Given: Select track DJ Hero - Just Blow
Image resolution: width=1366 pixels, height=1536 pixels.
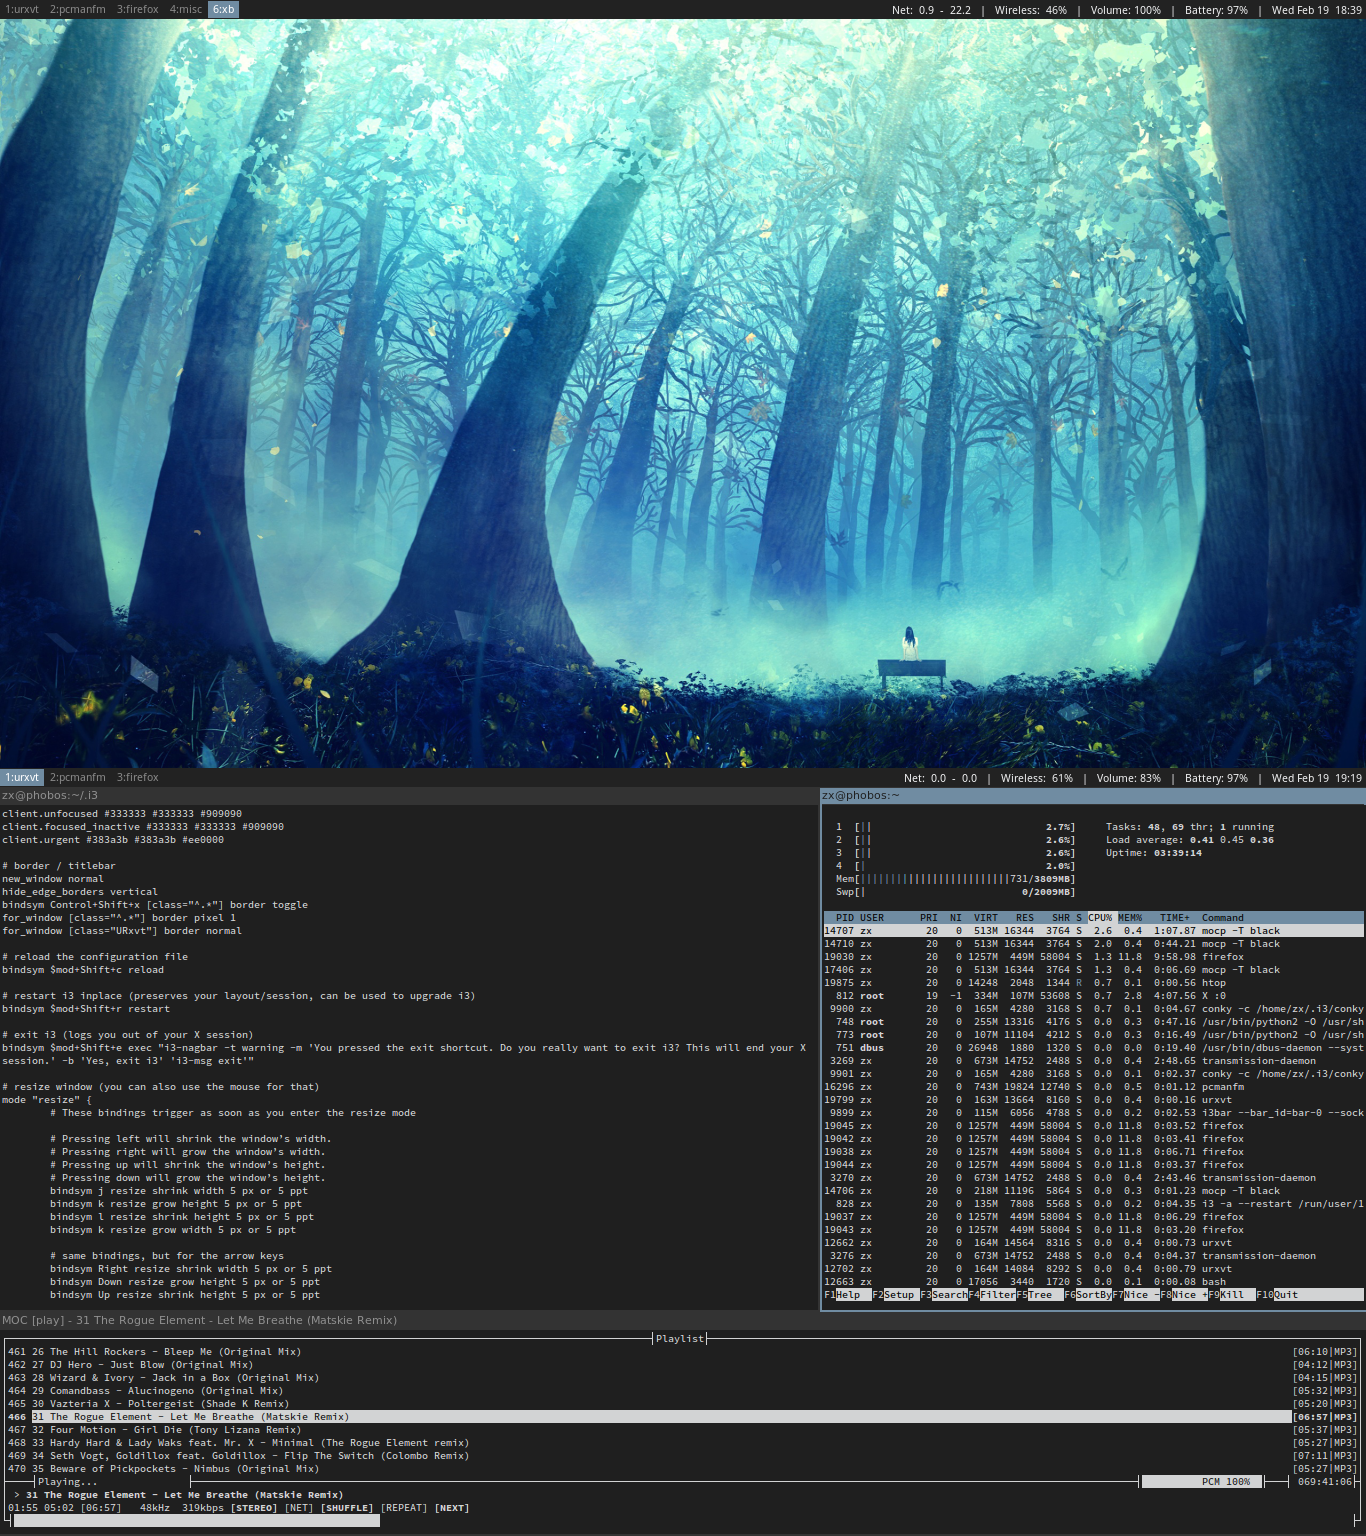Looking at the screenshot, I should click(x=683, y=1364).
